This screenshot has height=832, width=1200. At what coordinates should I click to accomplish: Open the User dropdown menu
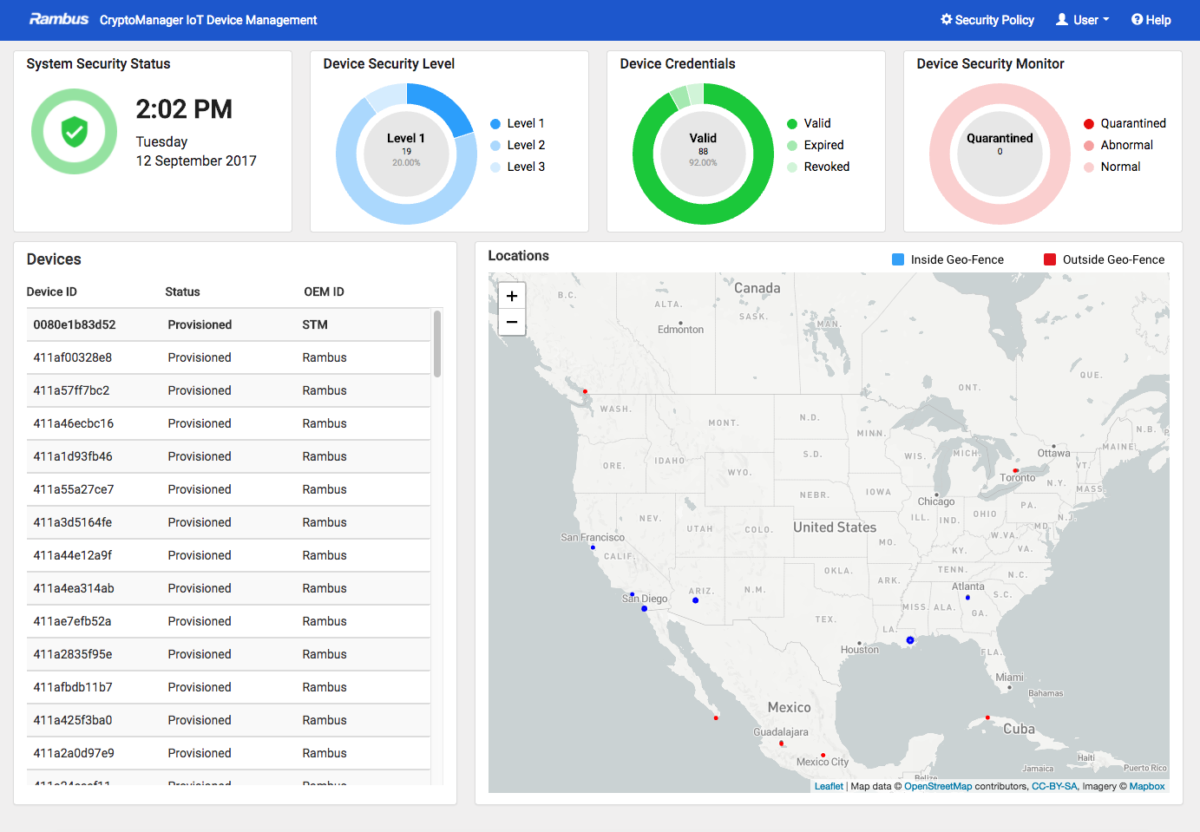1083,20
